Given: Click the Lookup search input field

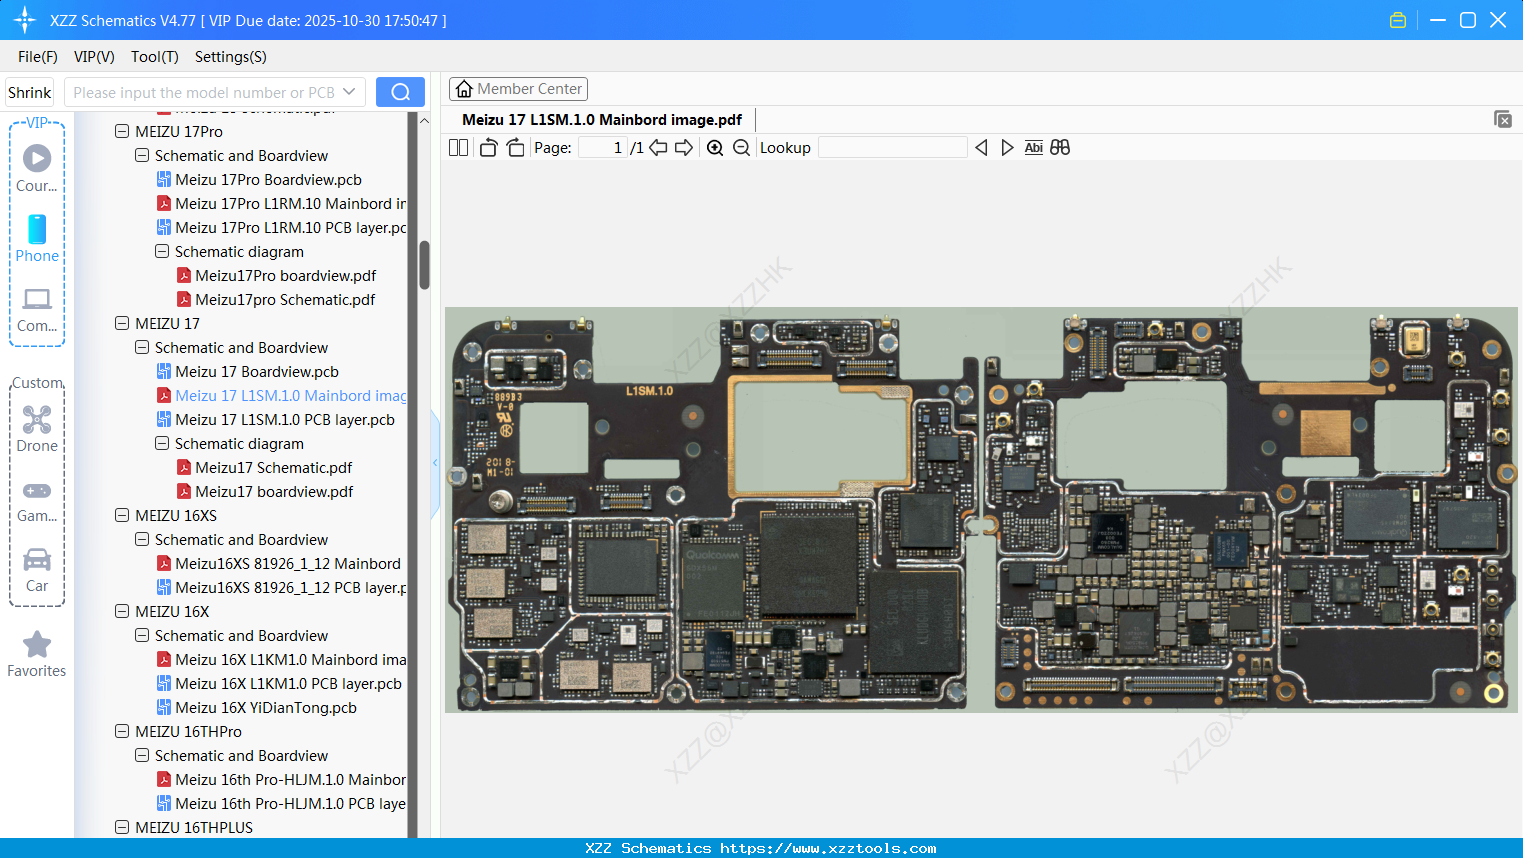Looking at the screenshot, I should [893, 147].
